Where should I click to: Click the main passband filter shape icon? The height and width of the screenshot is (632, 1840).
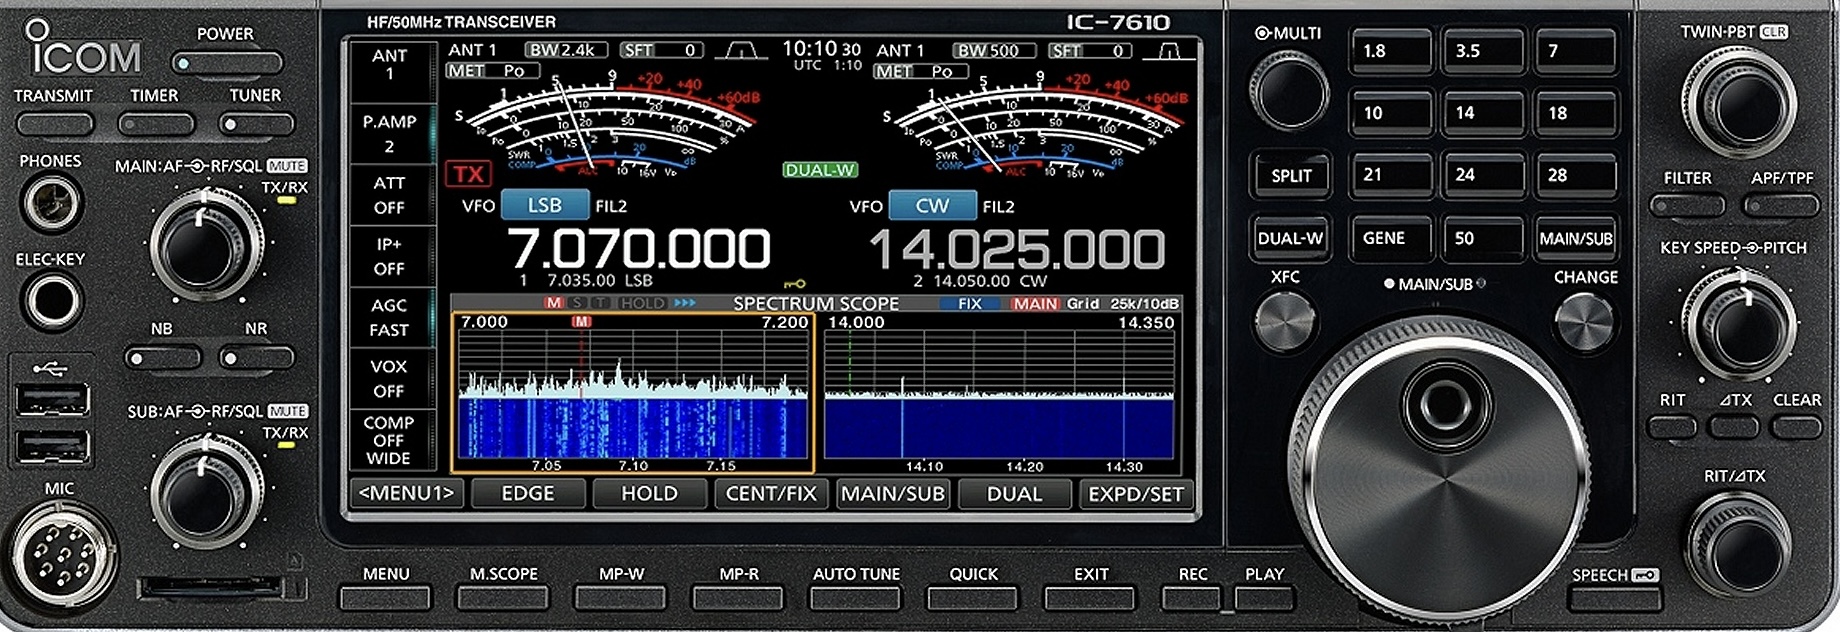(741, 50)
